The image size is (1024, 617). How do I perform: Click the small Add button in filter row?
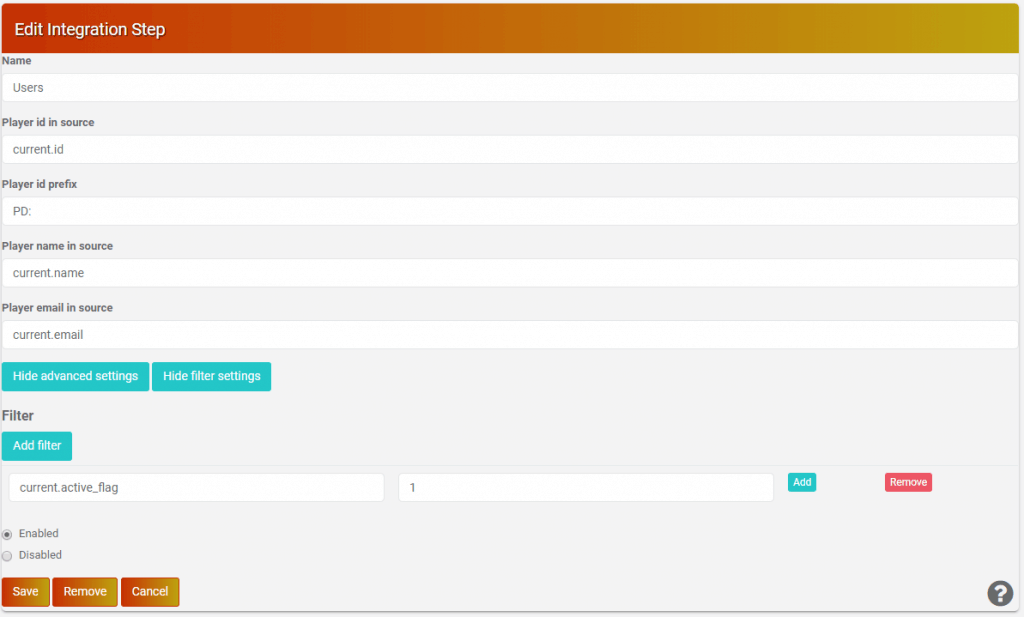(802, 483)
